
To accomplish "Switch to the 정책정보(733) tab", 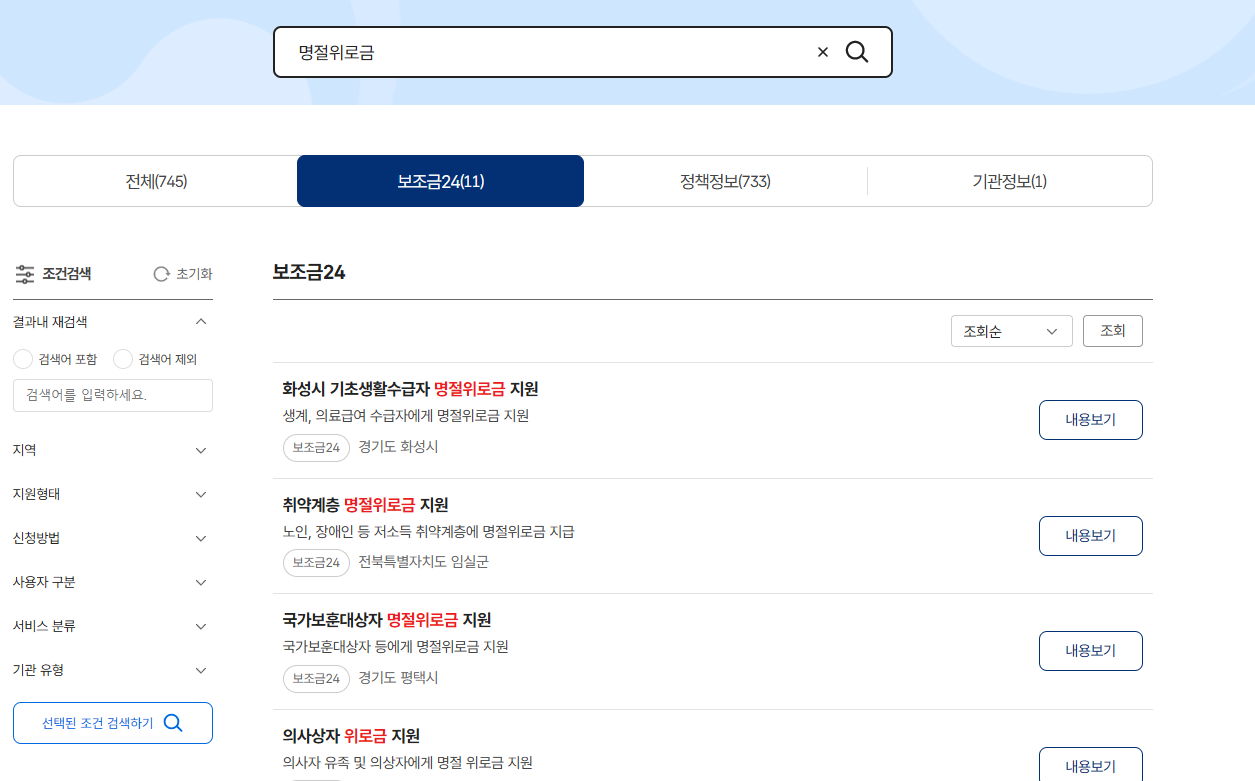I will (724, 181).
